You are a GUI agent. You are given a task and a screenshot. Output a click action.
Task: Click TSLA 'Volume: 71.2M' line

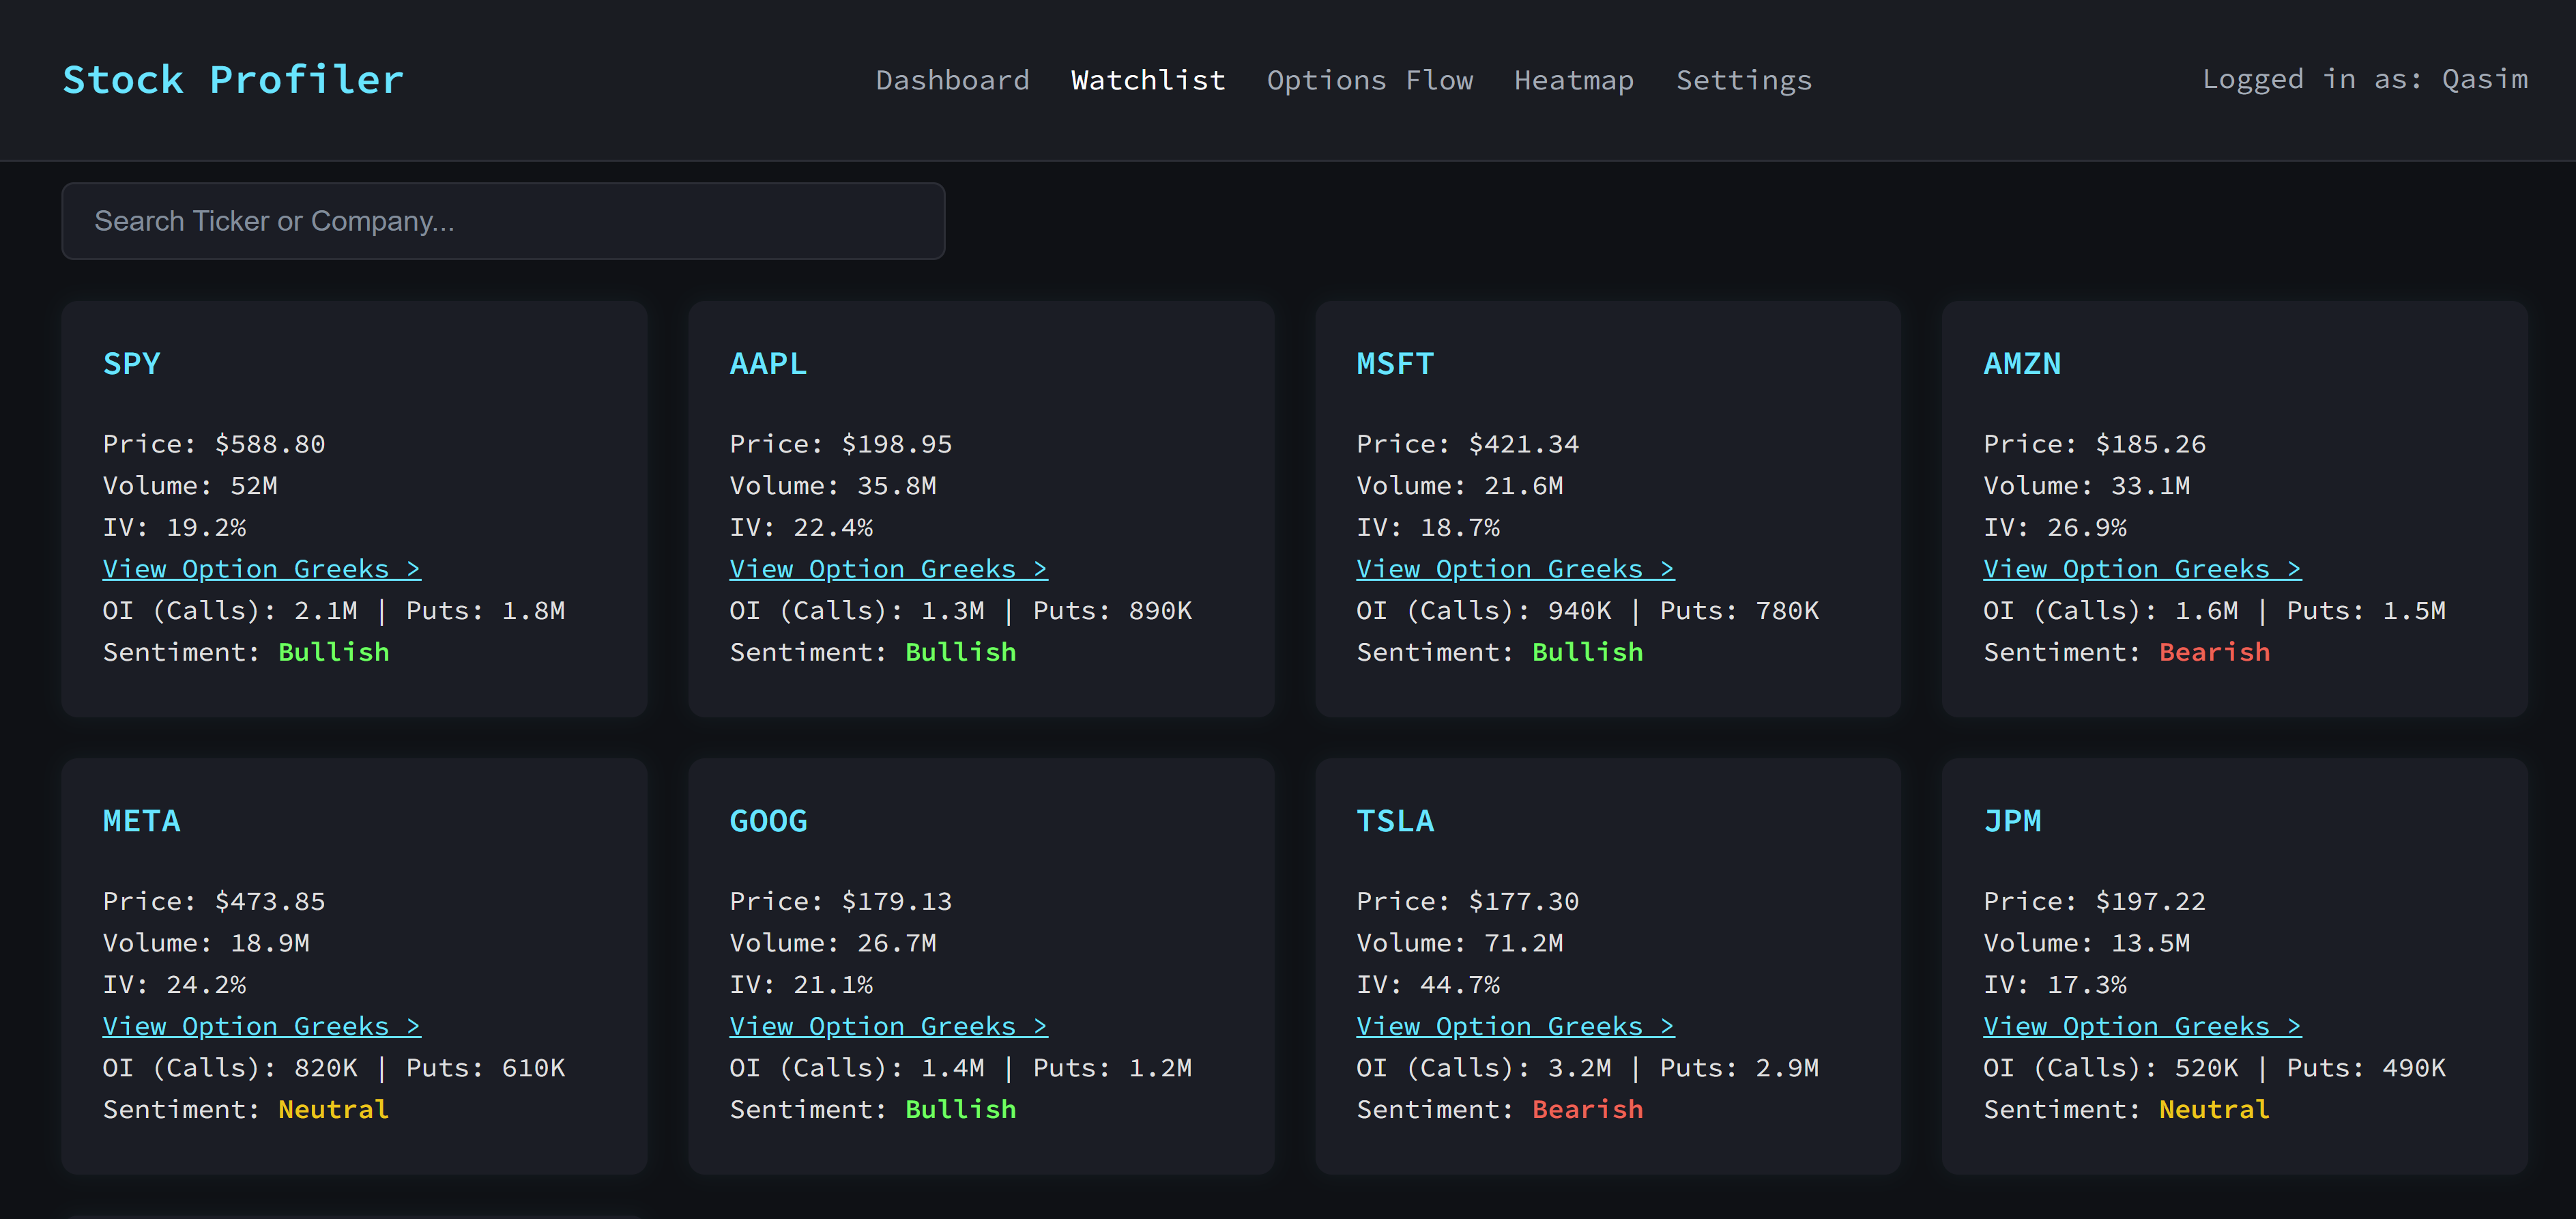click(1460, 943)
